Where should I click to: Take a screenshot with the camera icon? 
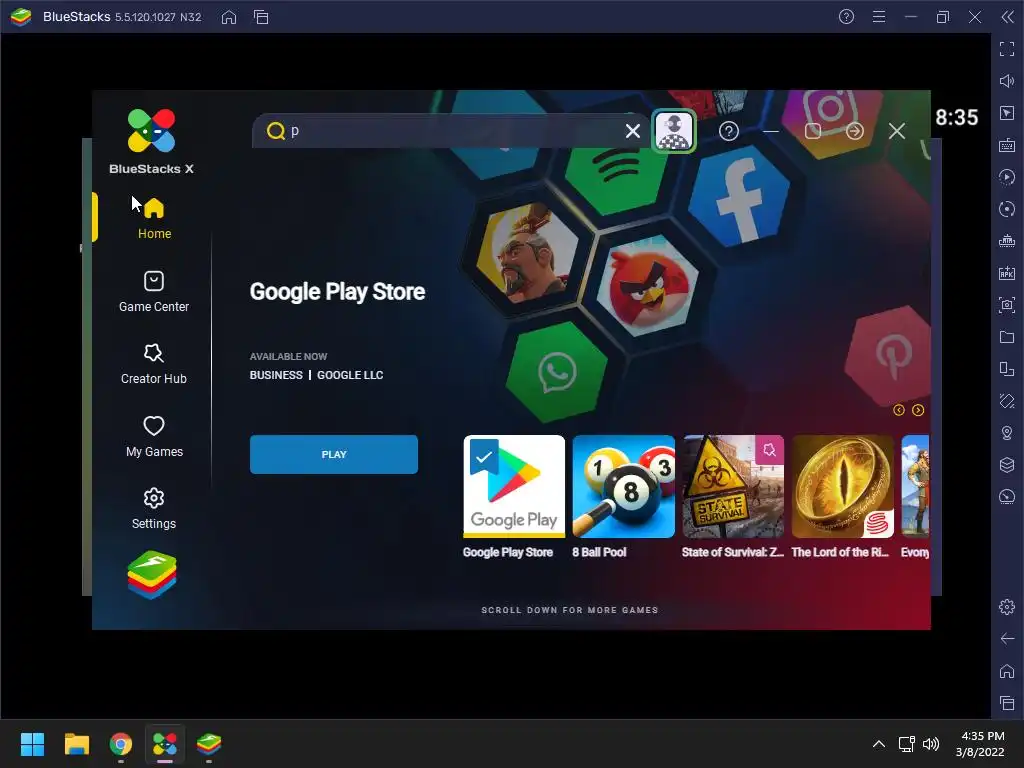tap(1007, 305)
